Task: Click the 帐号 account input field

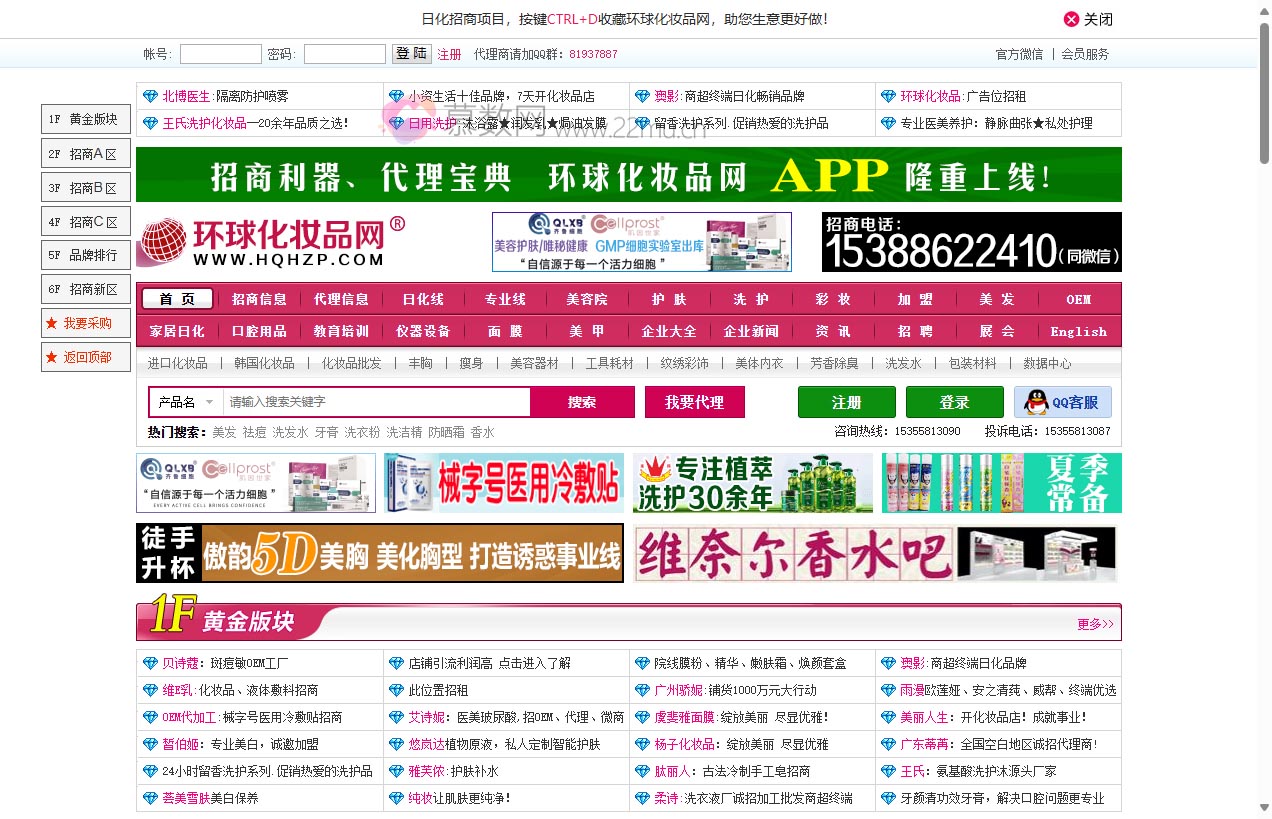Action: coord(220,54)
